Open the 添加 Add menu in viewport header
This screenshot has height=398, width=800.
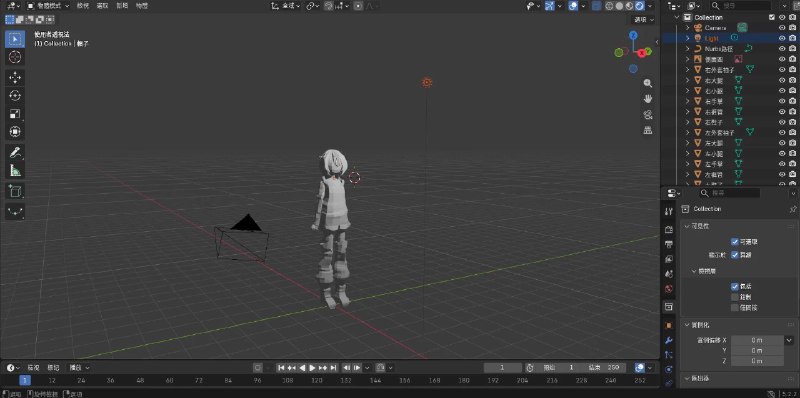pyautogui.click(x=122, y=6)
